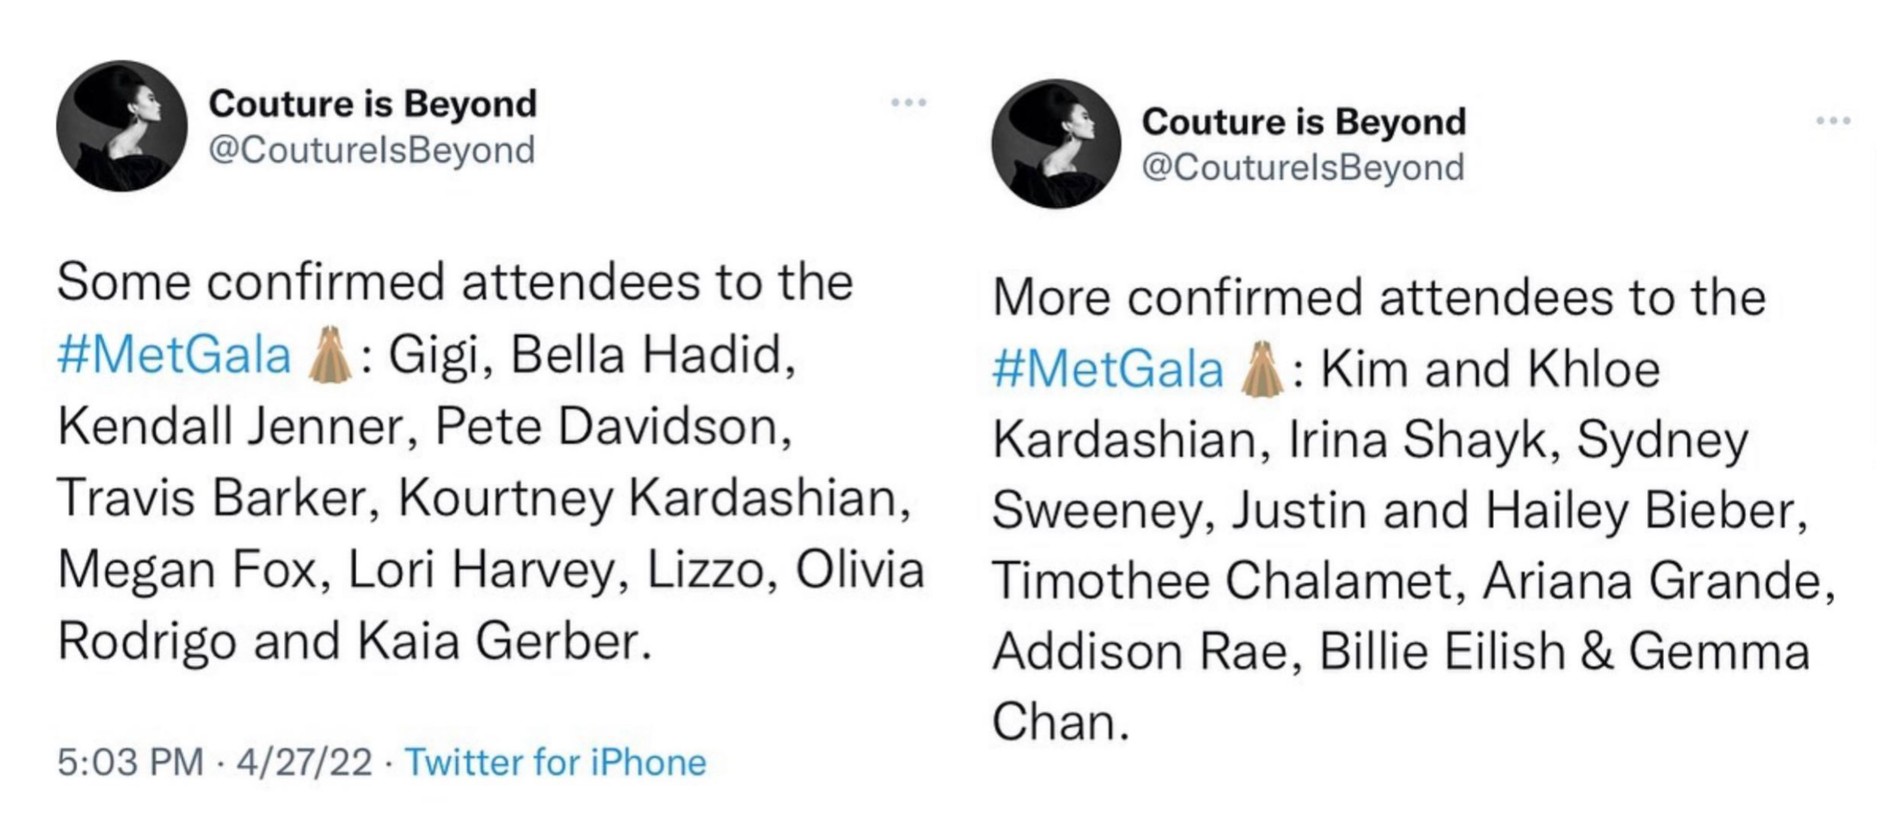Open the #MetGala hashtag in the right tweet
The height and width of the screenshot is (823, 1900).
(1108, 370)
